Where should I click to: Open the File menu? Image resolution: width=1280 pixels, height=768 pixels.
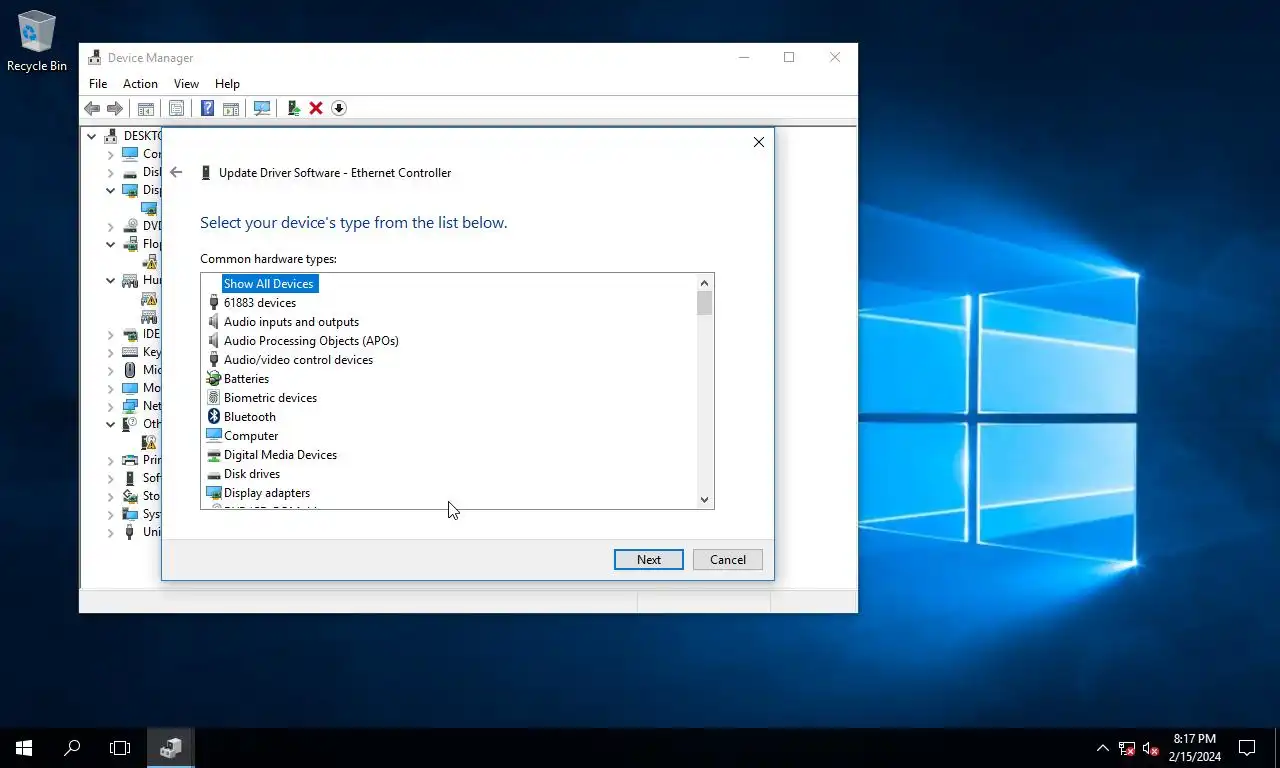pos(98,84)
